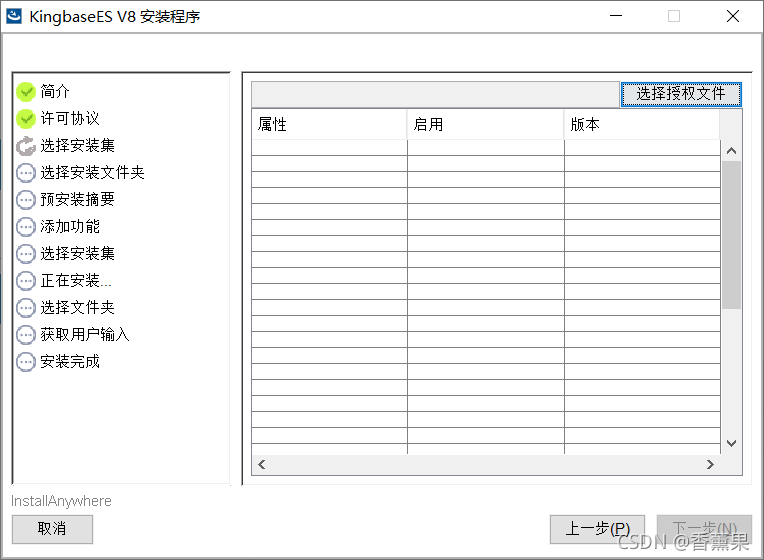This screenshot has width=764, height=560.
Task: Click the 取消 button
Action: (52, 529)
